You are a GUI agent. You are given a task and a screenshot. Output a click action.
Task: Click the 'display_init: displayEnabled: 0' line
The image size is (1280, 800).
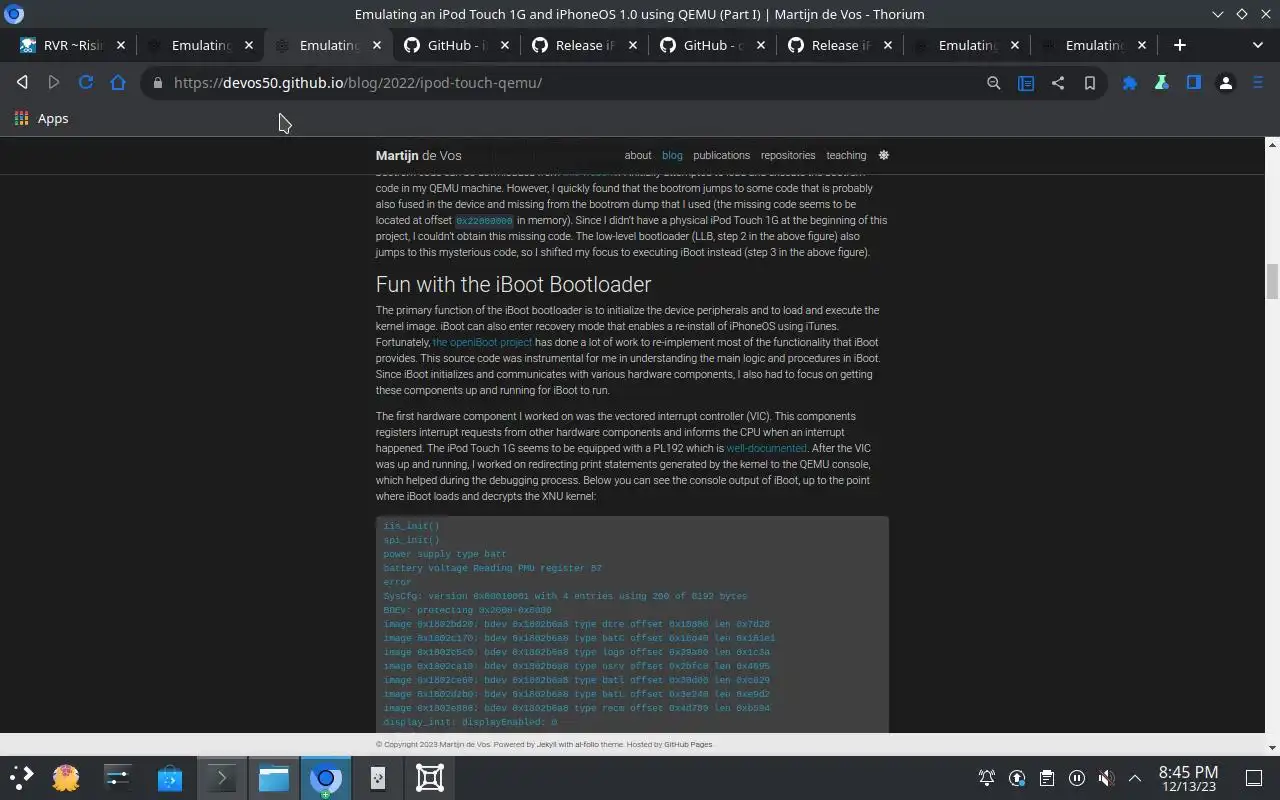coord(470,722)
